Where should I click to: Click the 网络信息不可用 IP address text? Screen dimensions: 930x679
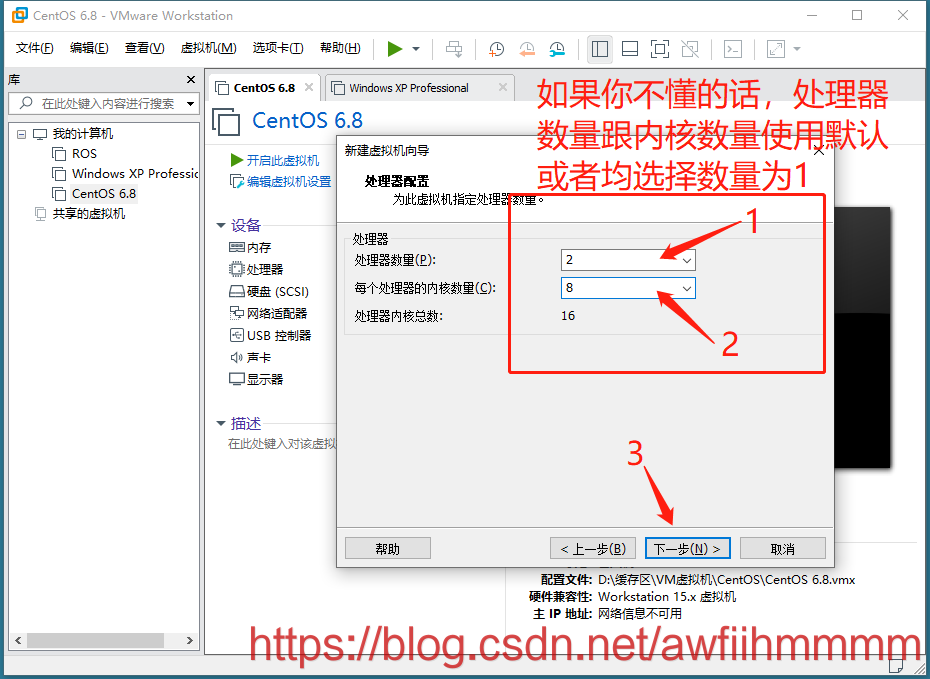(x=640, y=613)
